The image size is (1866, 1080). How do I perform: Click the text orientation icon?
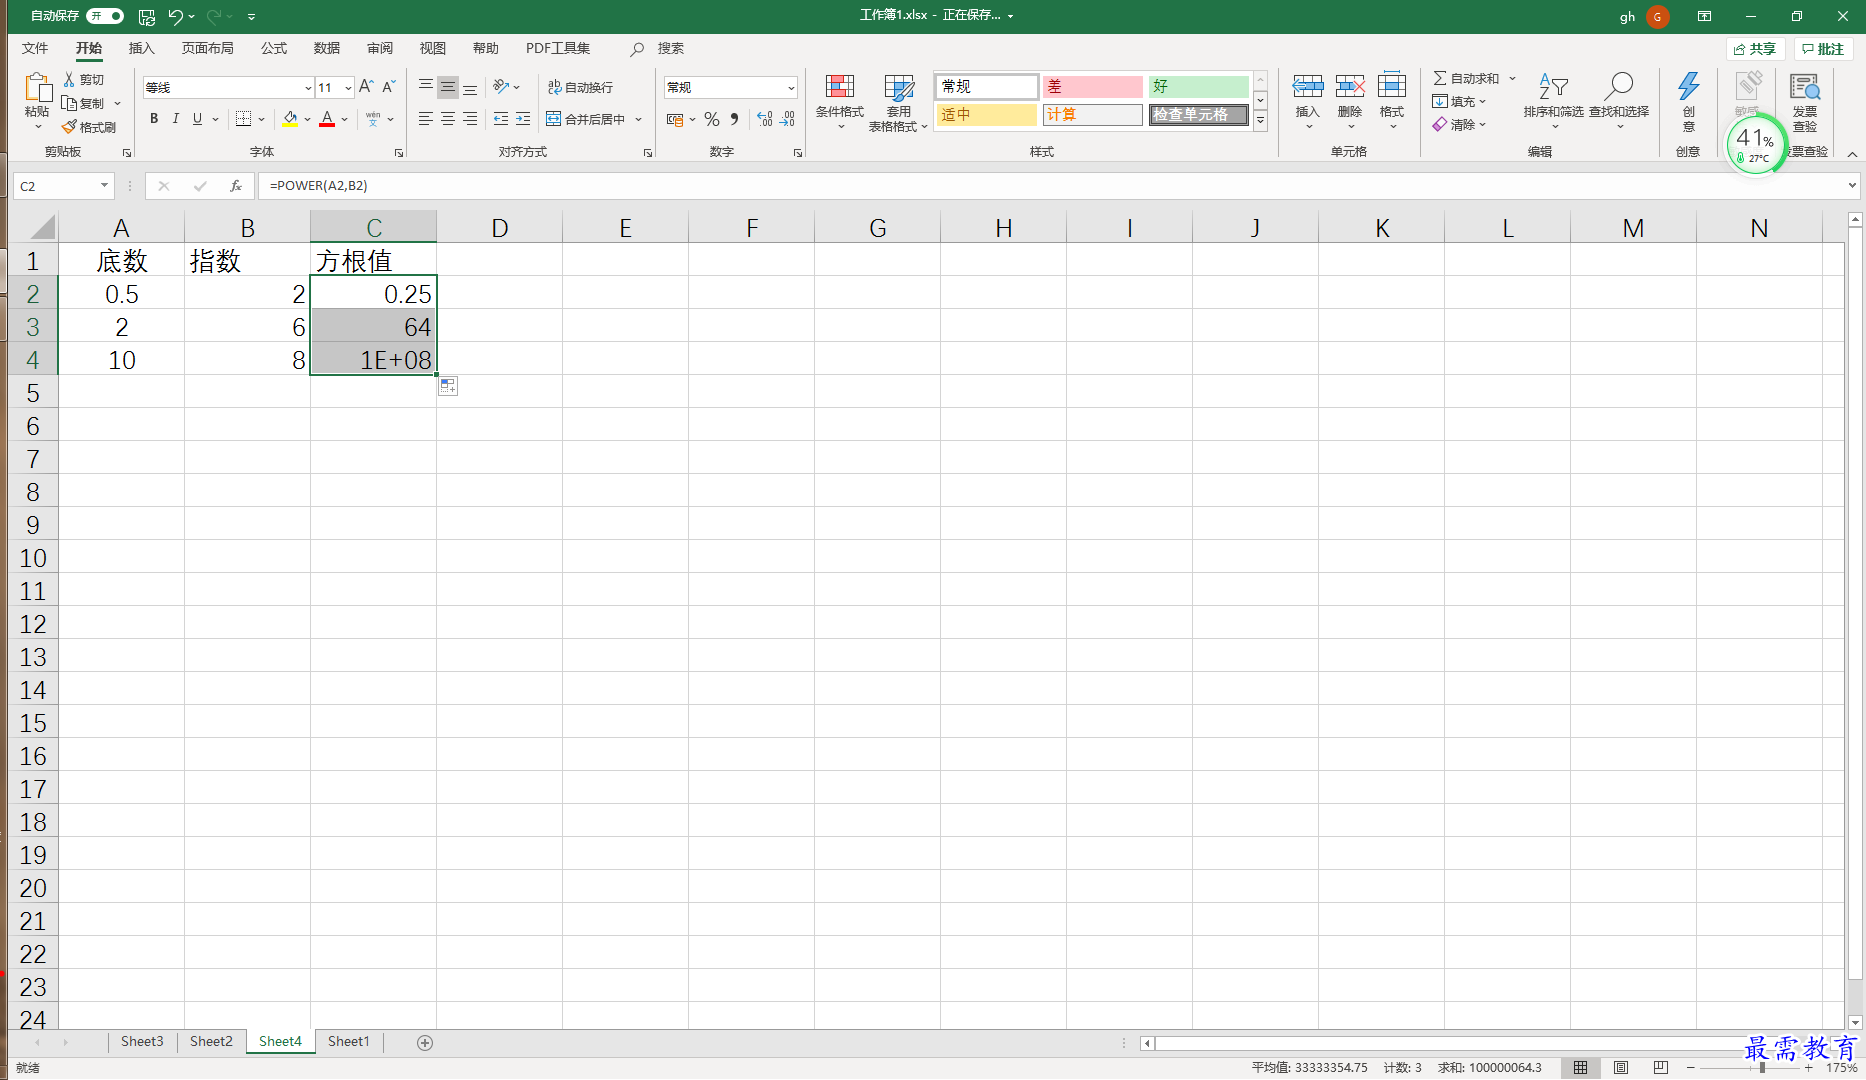coord(501,87)
